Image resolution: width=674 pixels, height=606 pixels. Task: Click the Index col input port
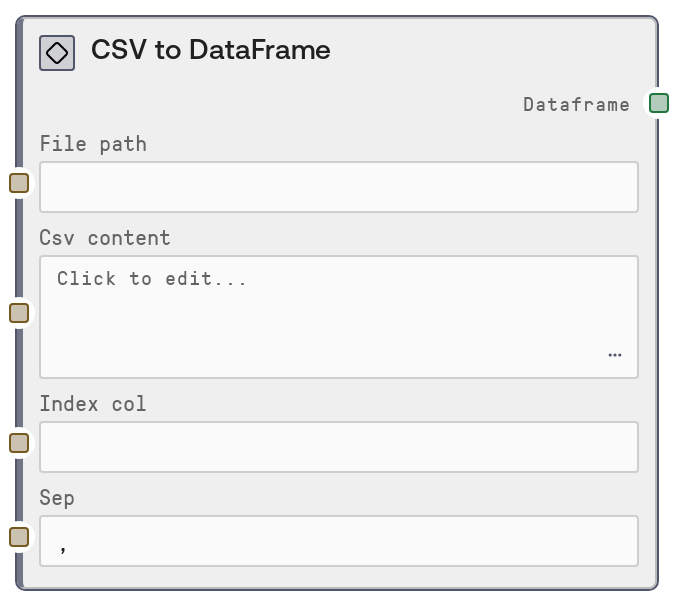[x=19, y=443]
